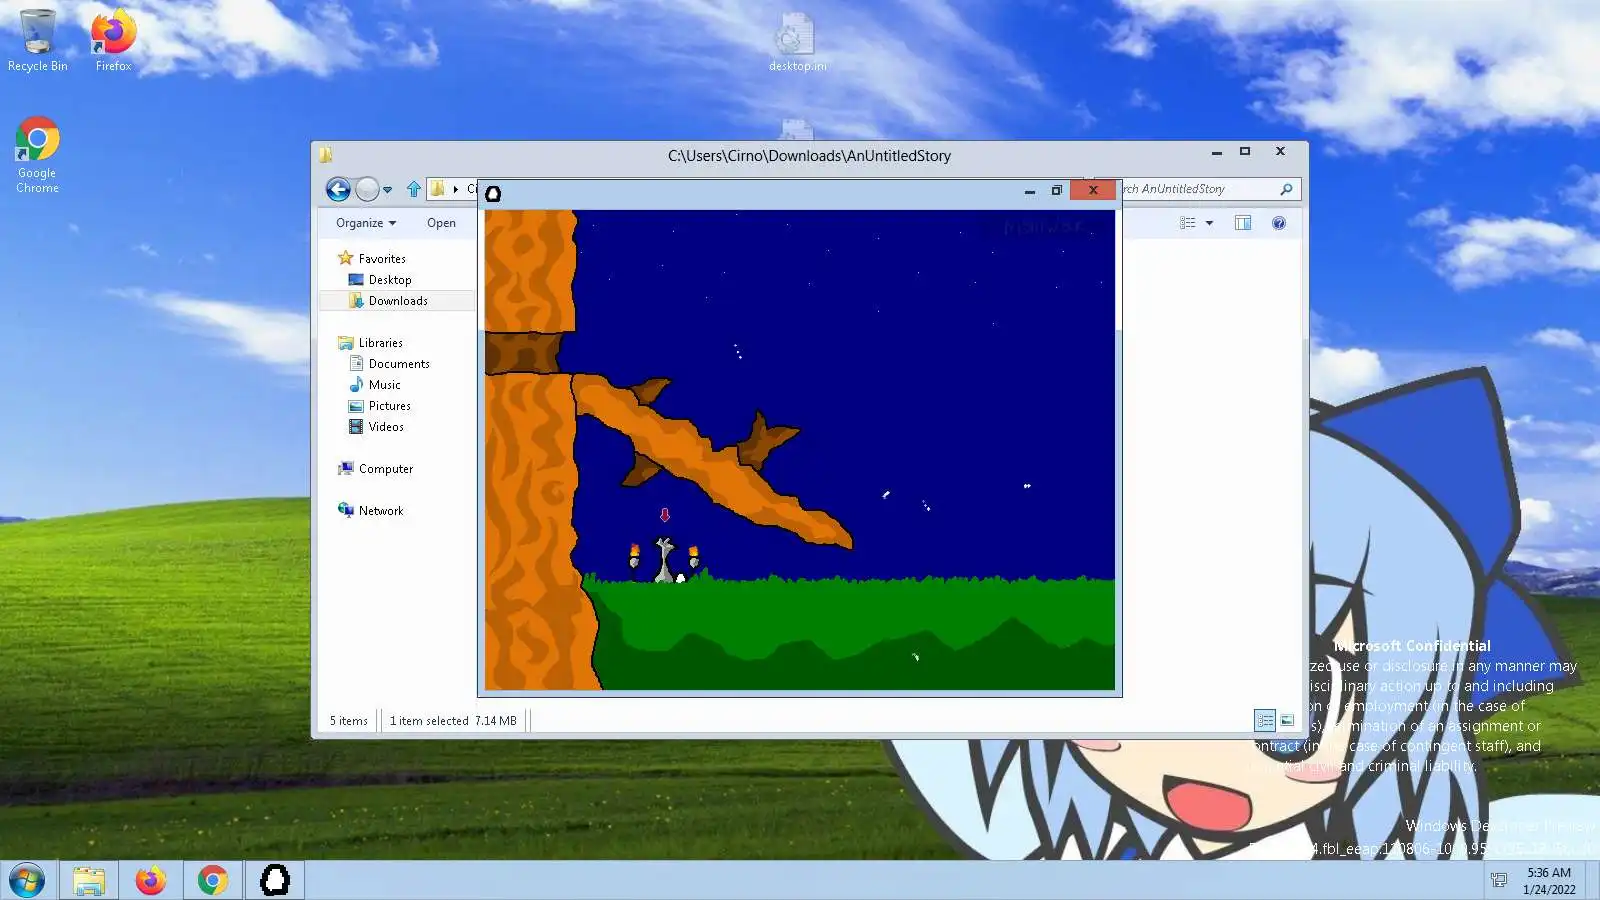Click the game window penguin title icon

(493, 193)
